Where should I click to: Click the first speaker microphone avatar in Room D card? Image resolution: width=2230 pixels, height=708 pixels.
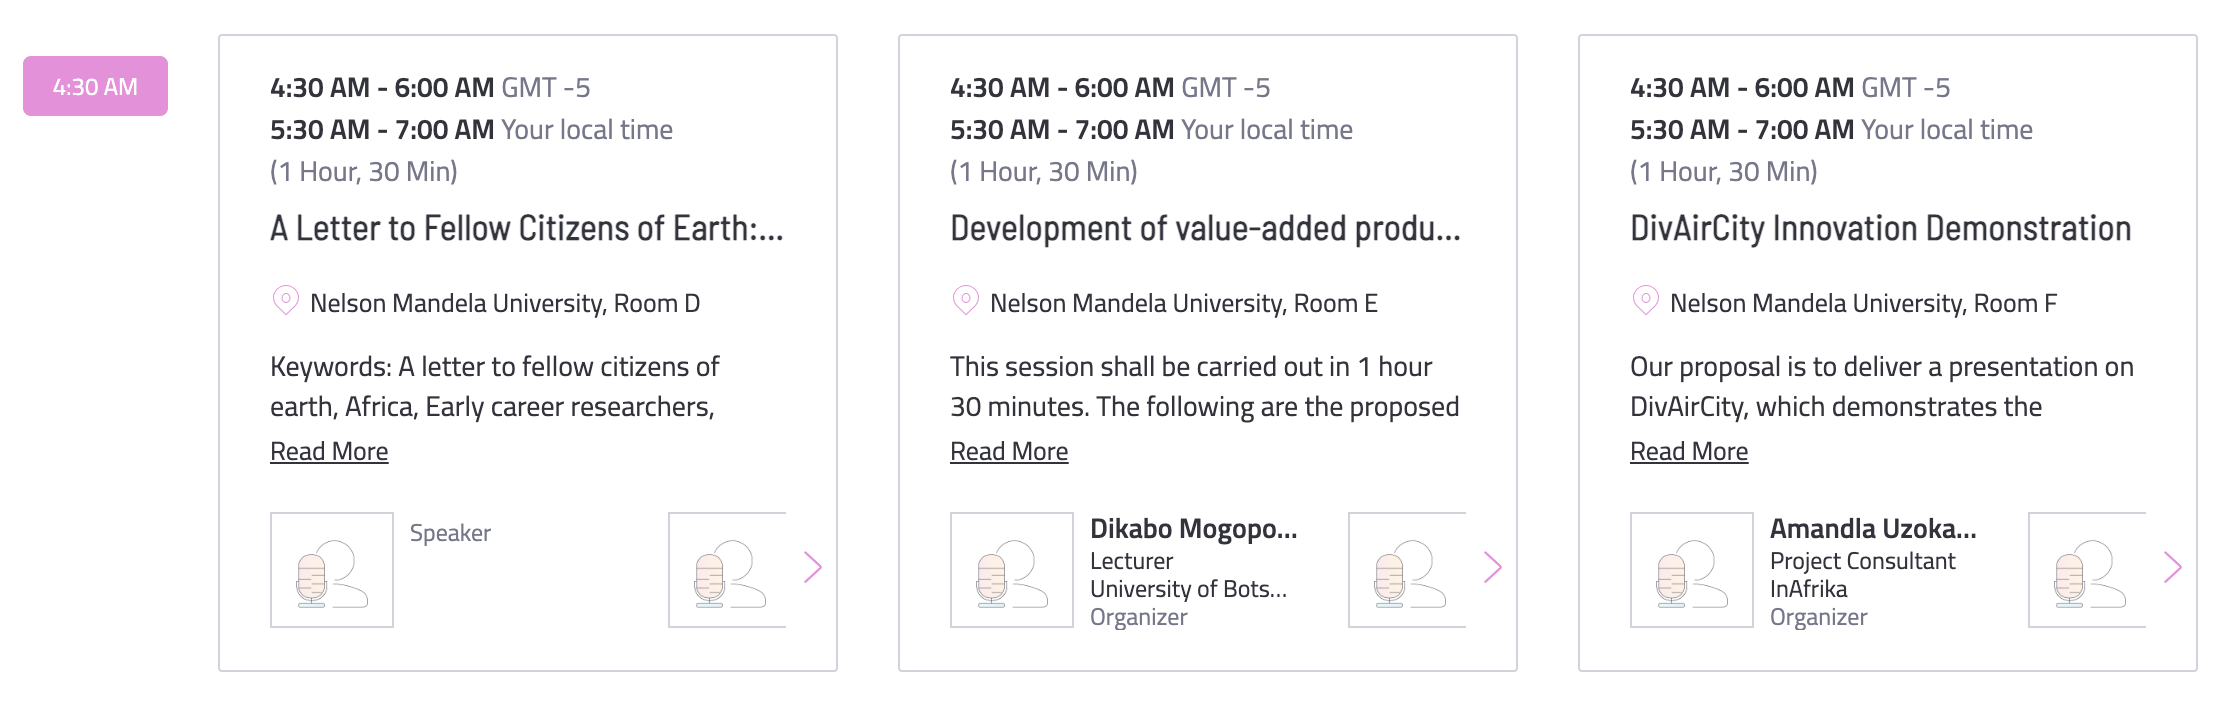(x=332, y=570)
